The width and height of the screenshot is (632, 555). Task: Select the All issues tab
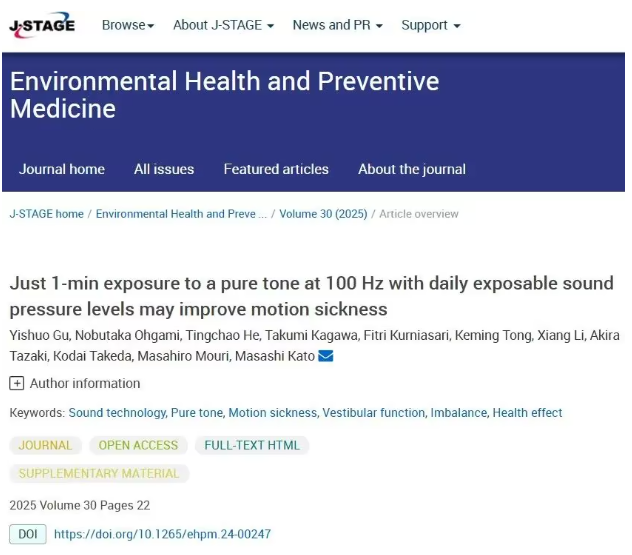point(164,169)
